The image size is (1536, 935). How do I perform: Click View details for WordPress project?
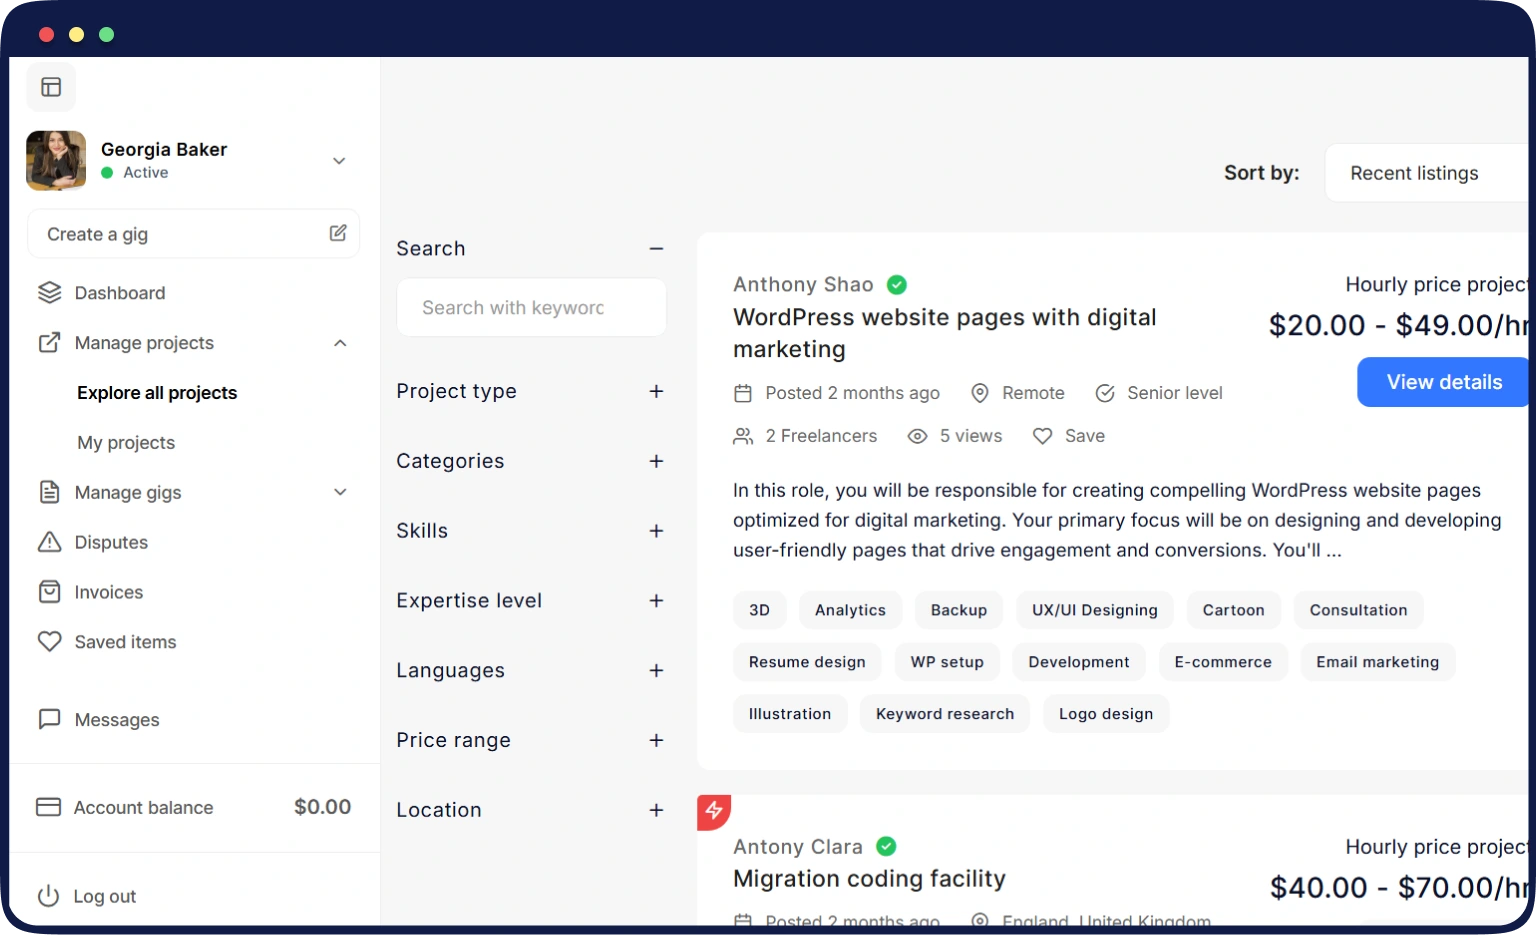1444,382
